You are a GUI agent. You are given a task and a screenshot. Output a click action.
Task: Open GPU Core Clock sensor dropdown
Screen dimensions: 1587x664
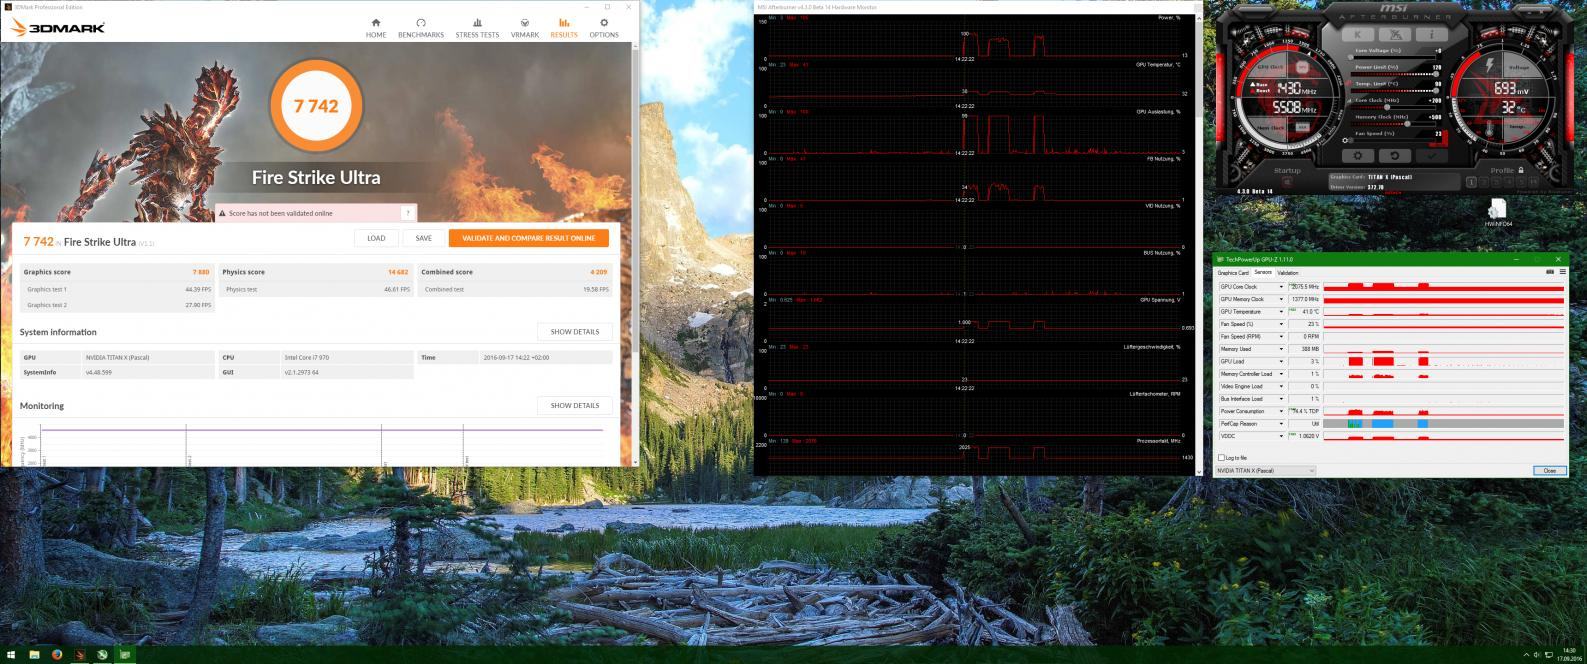[1281, 287]
